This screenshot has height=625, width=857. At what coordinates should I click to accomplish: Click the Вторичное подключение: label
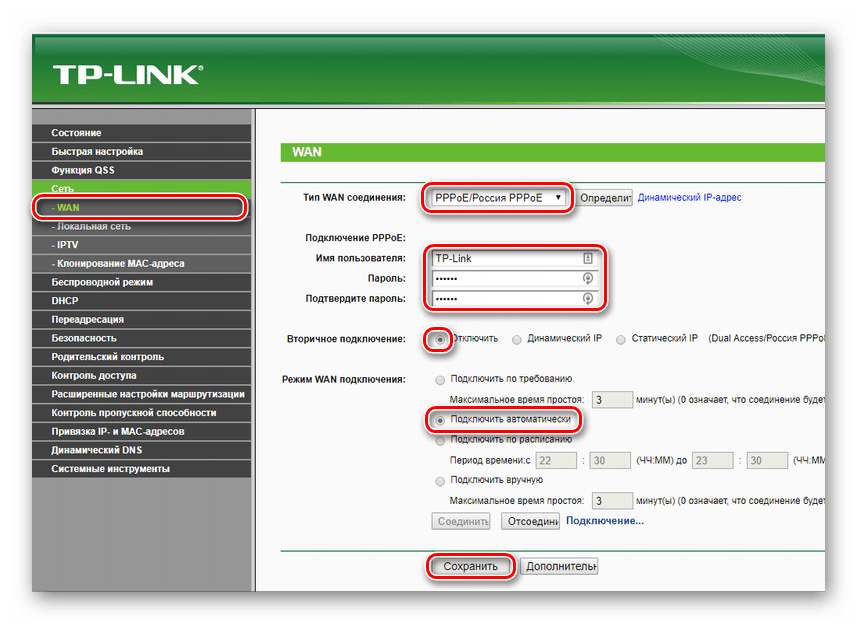coord(347,339)
